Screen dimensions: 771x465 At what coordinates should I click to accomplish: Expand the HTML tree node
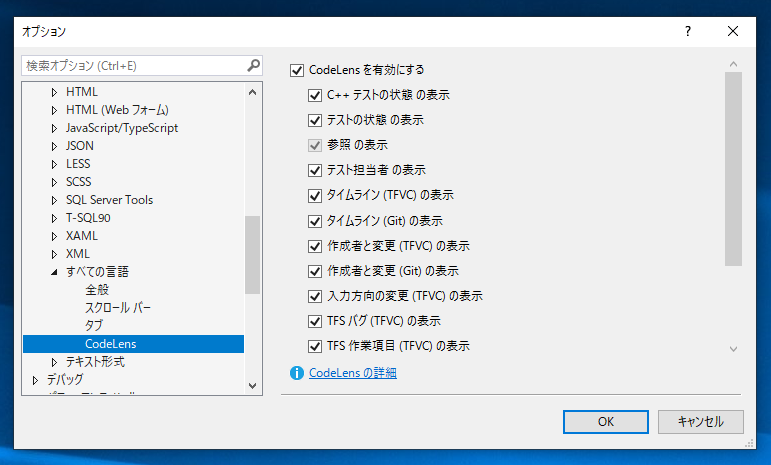tap(54, 92)
